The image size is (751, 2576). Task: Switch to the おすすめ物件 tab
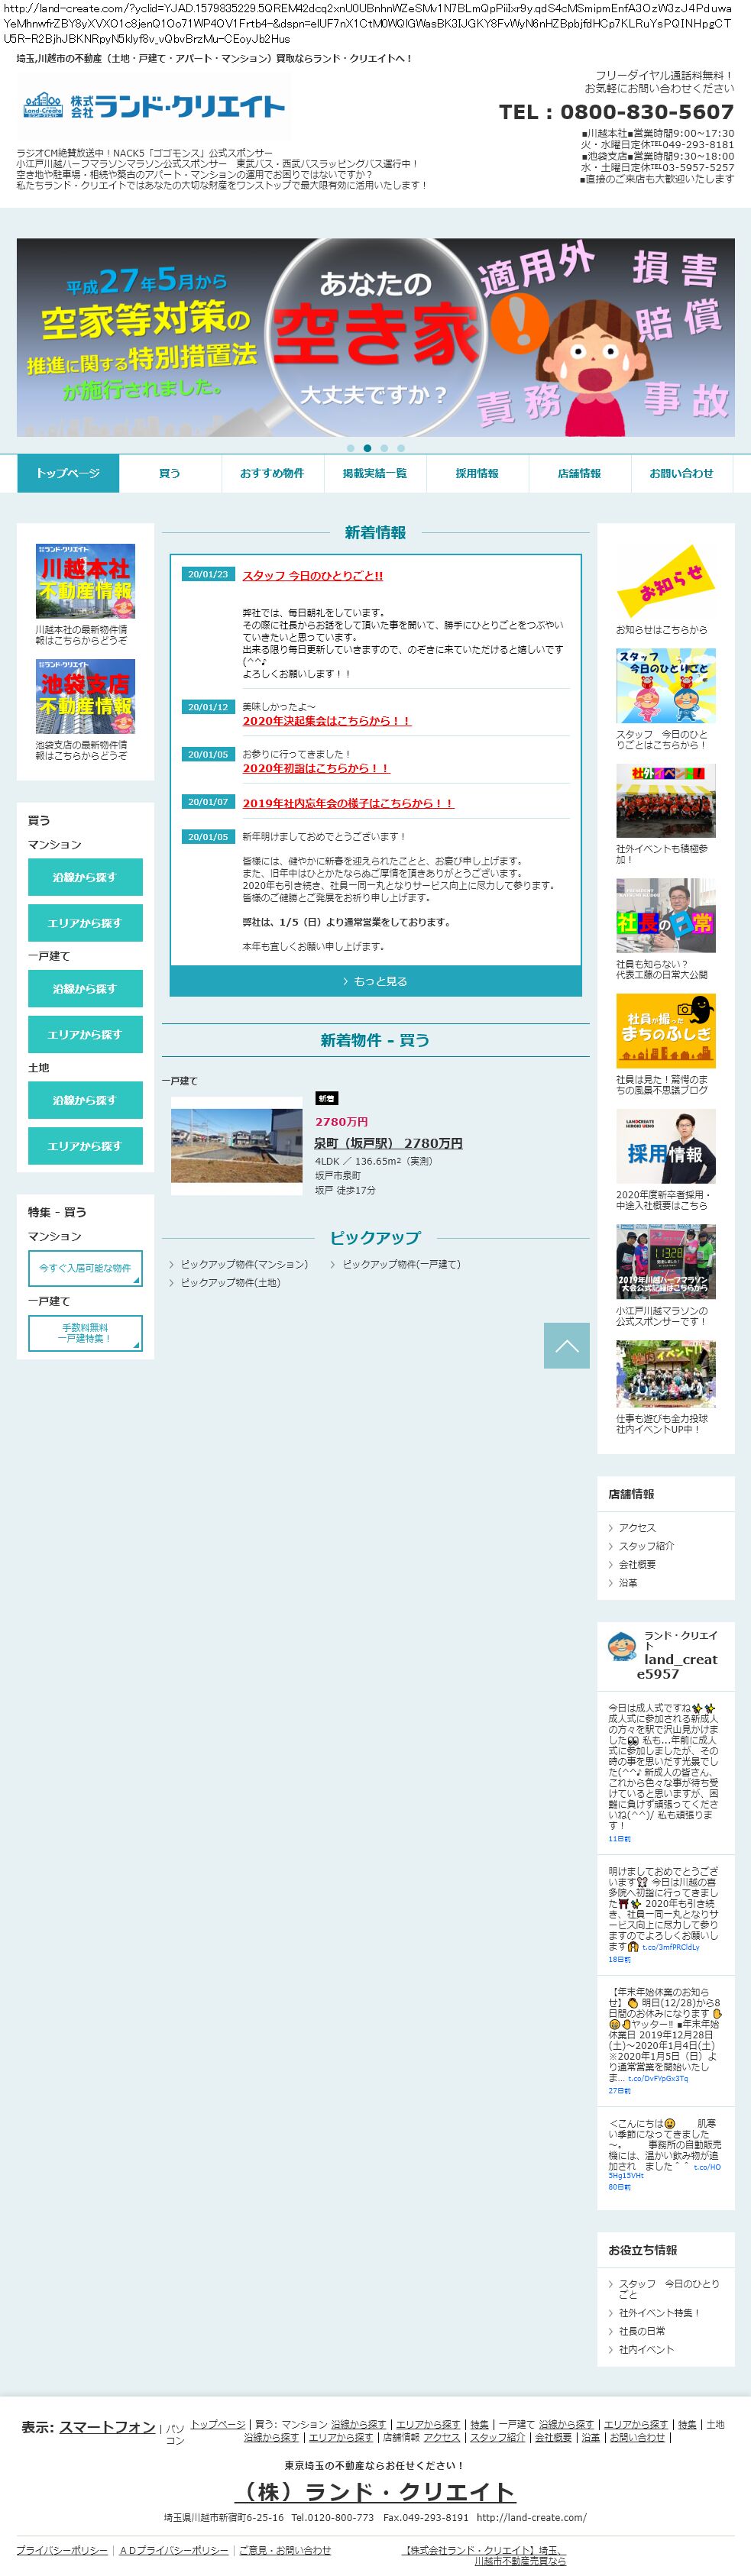tap(272, 473)
